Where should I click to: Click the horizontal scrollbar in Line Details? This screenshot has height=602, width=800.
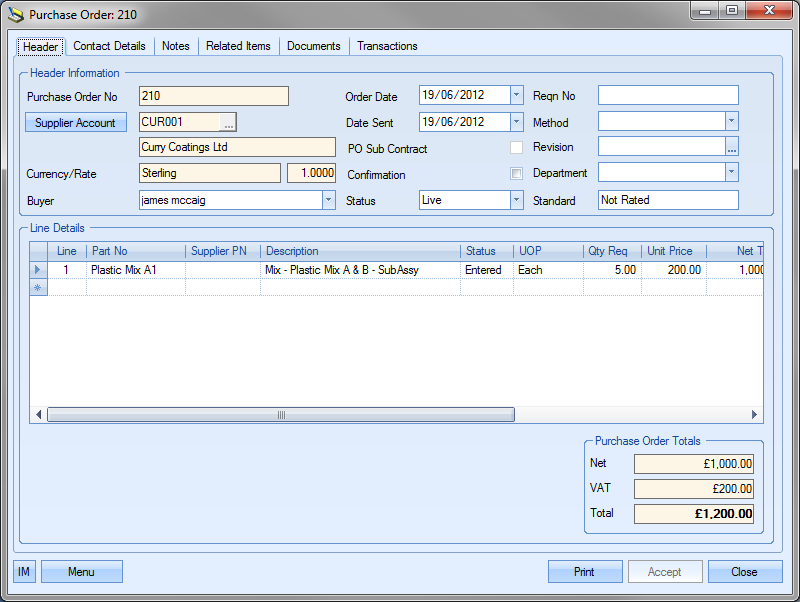coord(280,415)
